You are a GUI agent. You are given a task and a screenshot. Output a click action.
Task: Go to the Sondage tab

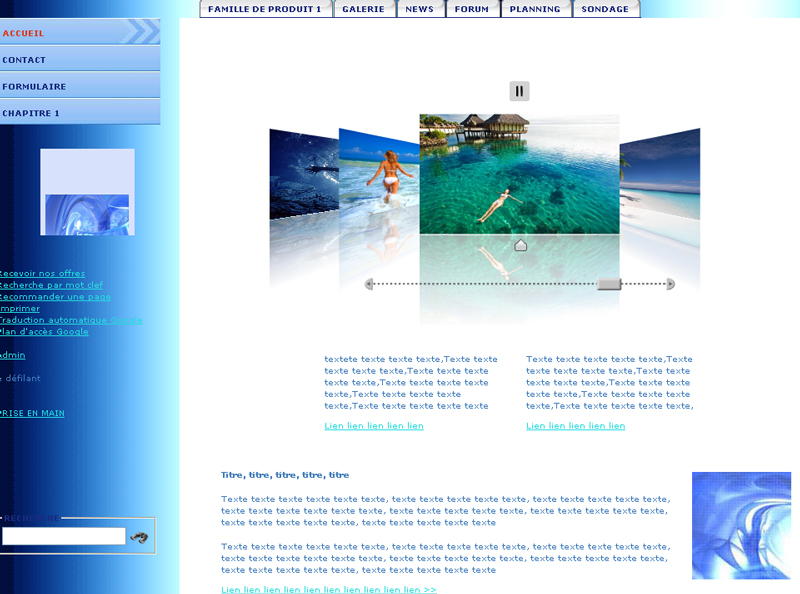coord(605,9)
